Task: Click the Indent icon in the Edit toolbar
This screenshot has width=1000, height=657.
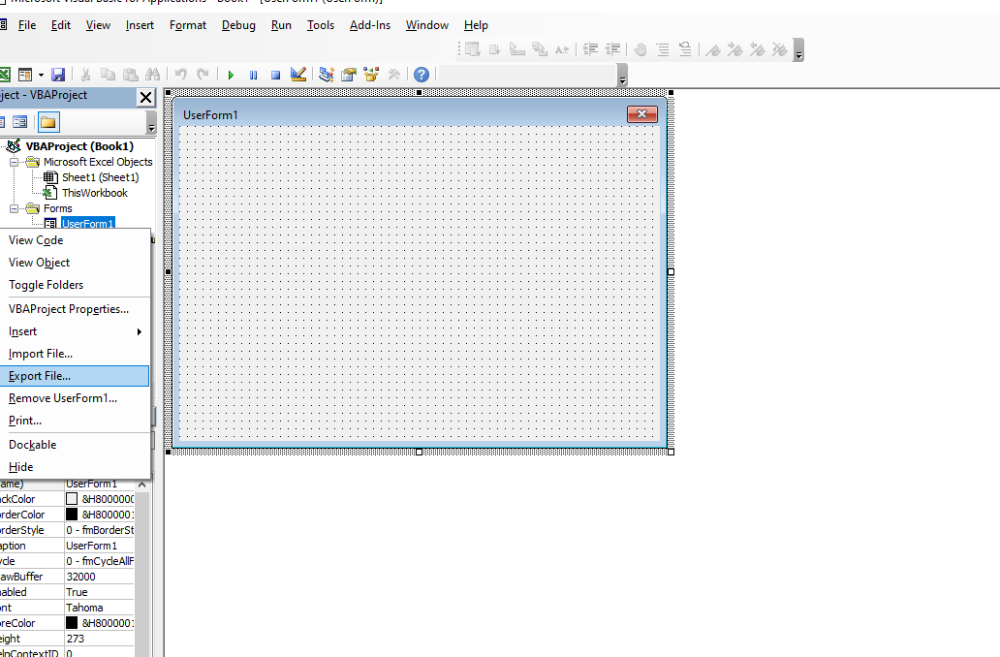Action: coord(591,49)
